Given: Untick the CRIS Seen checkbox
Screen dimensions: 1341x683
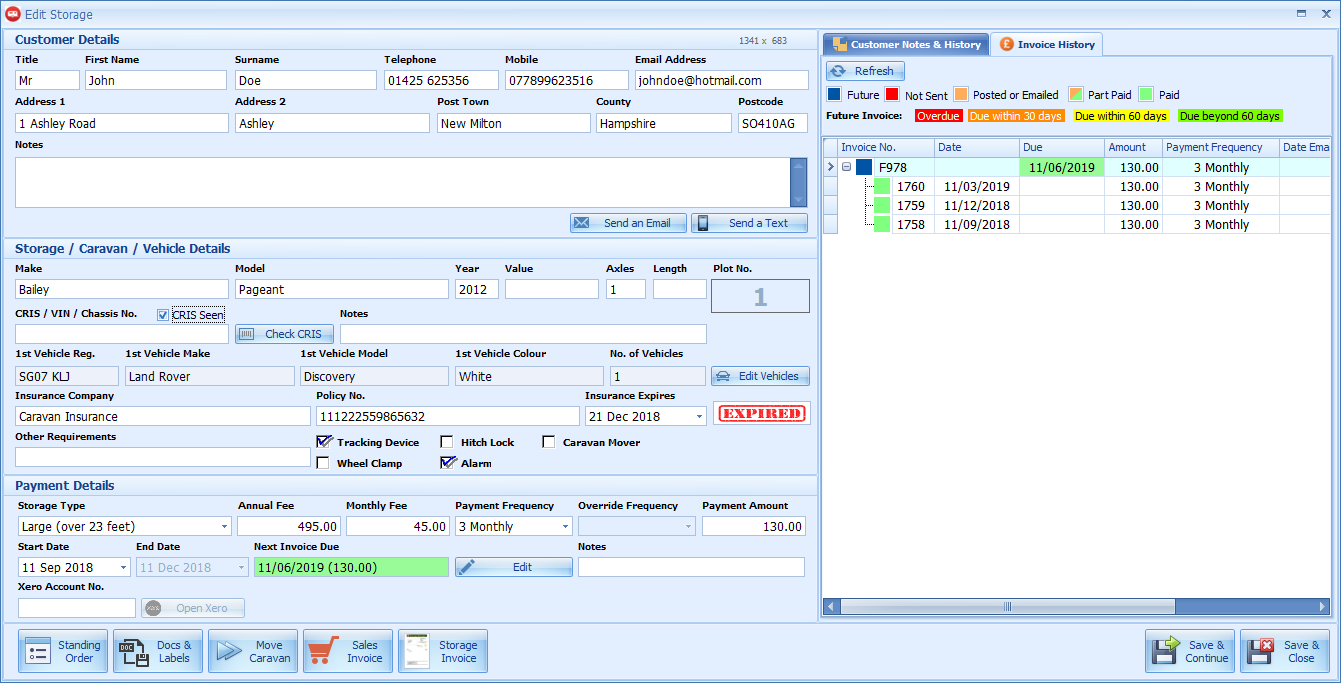Looking at the screenshot, I should [x=163, y=315].
